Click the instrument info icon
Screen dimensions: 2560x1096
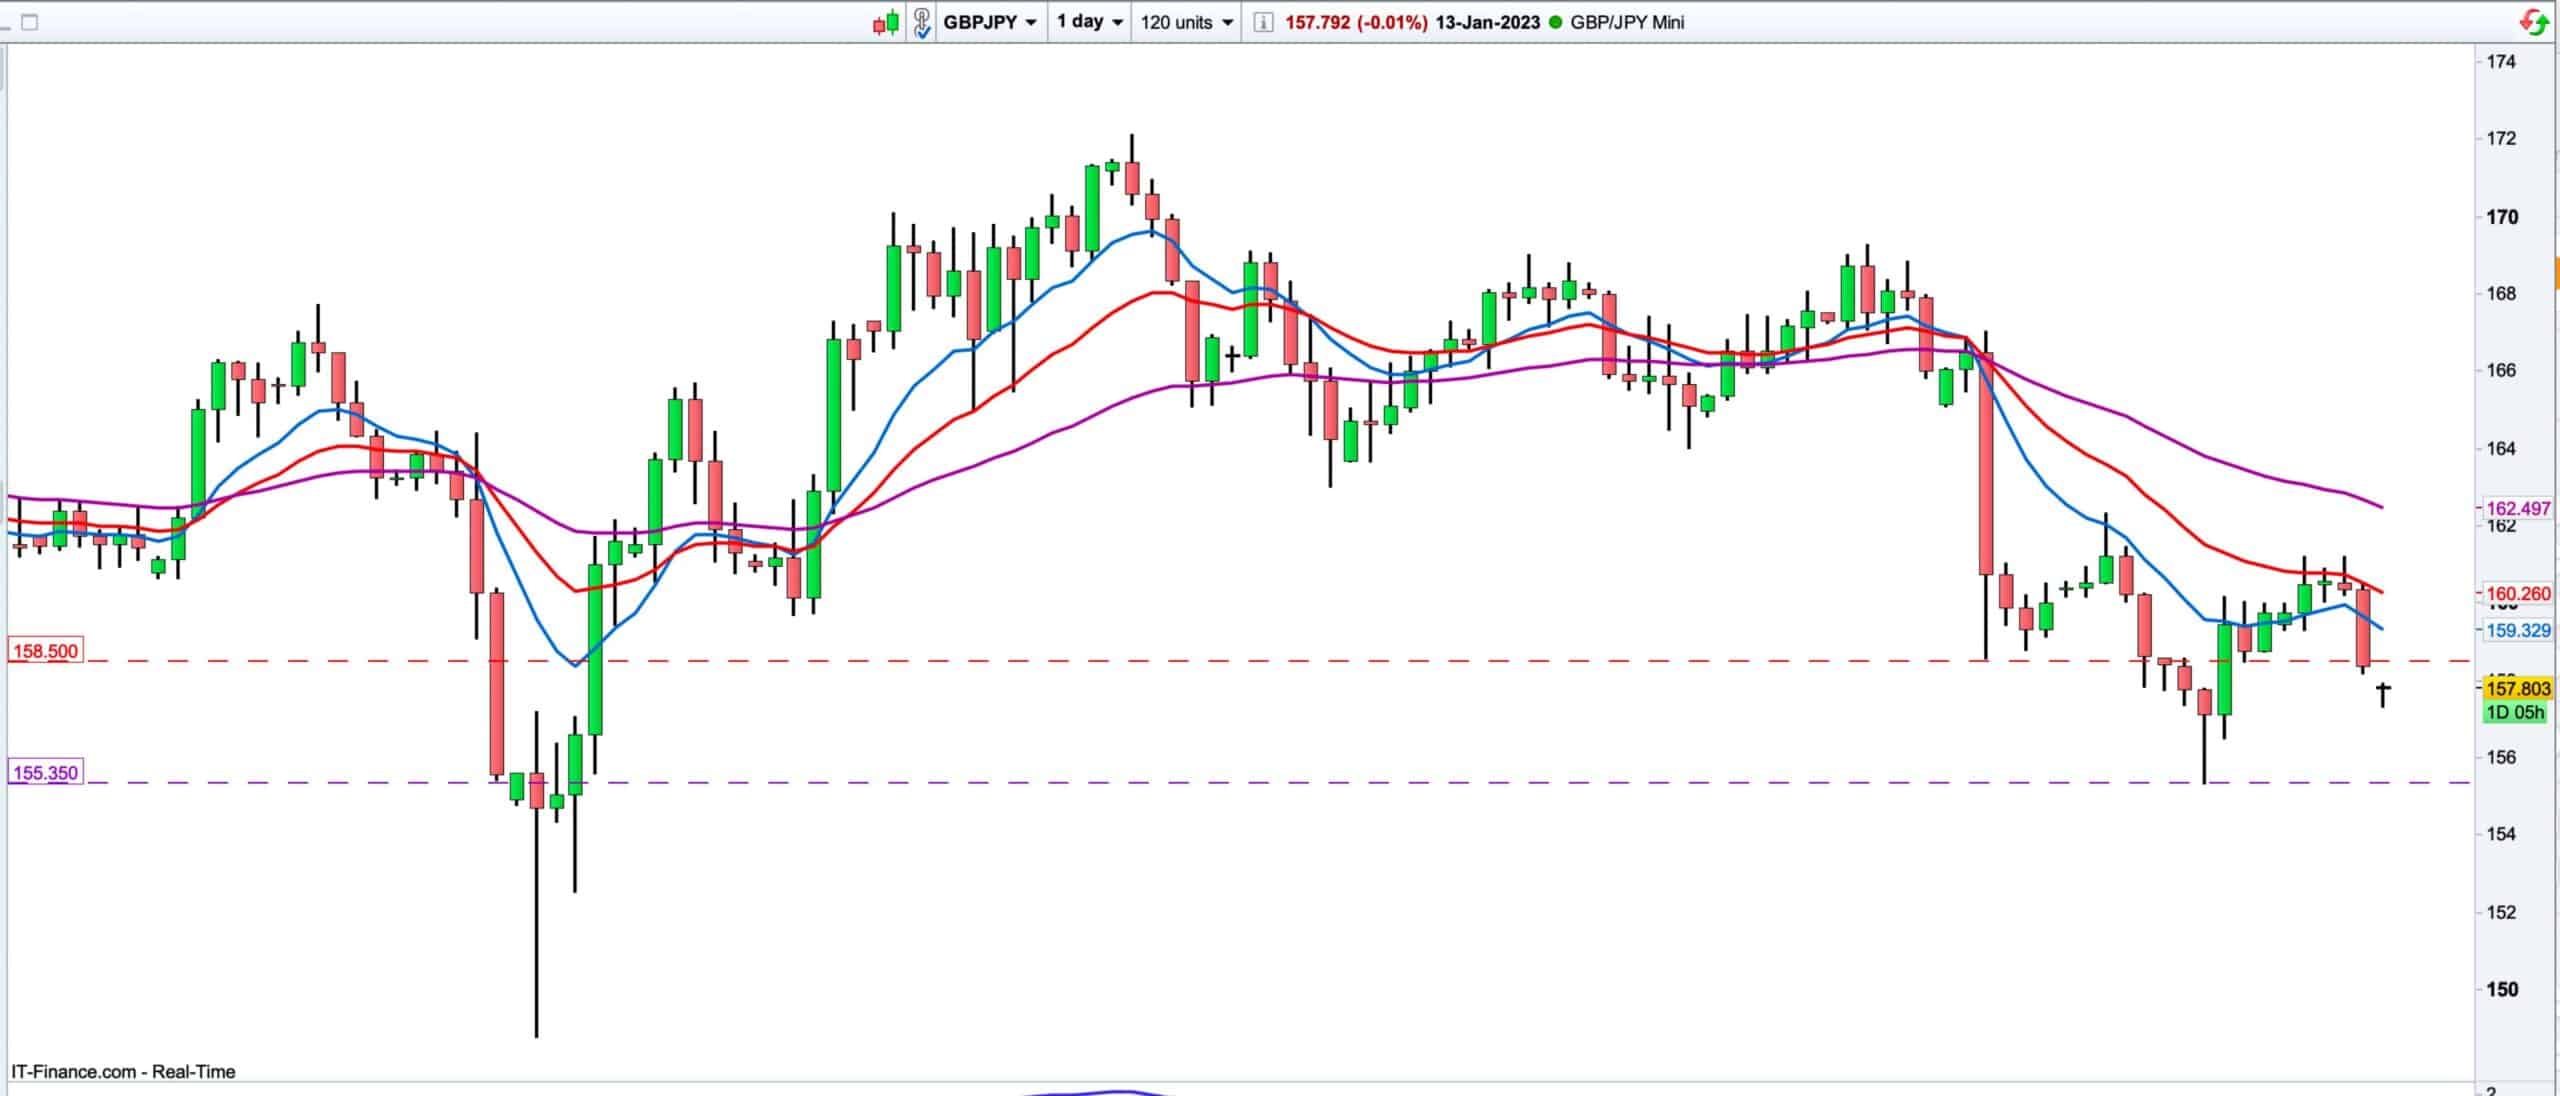tap(1263, 22)
